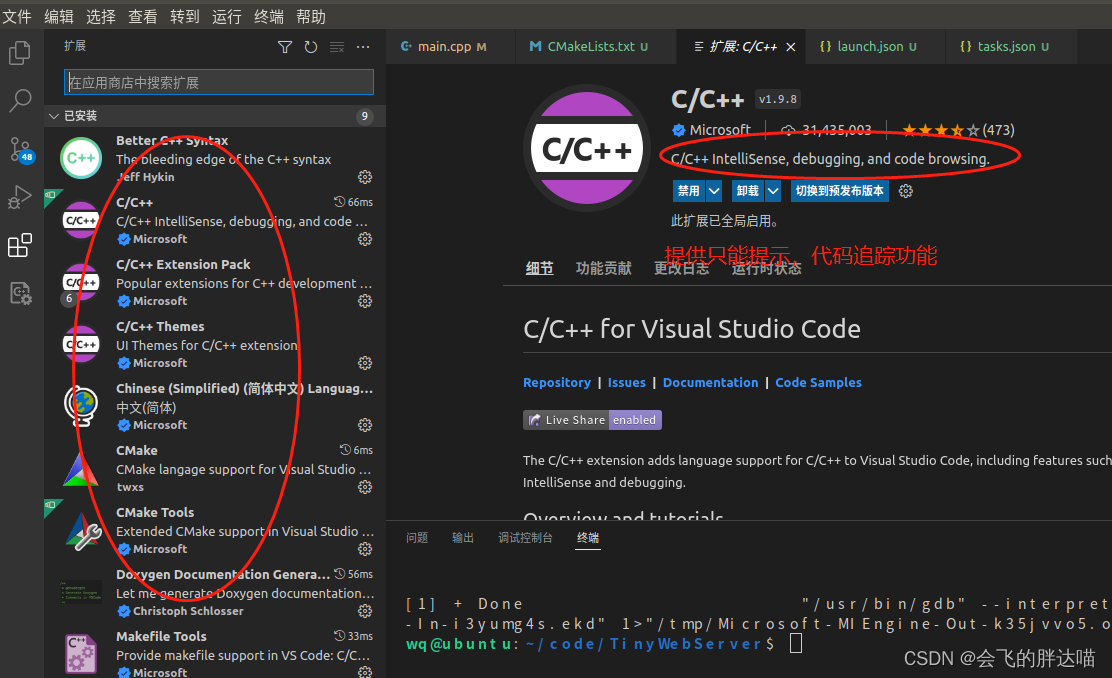The height and width of the screenshot is (678, 1112).
Task: Select Makefile Tools extension in list
Action: [216, 652]
